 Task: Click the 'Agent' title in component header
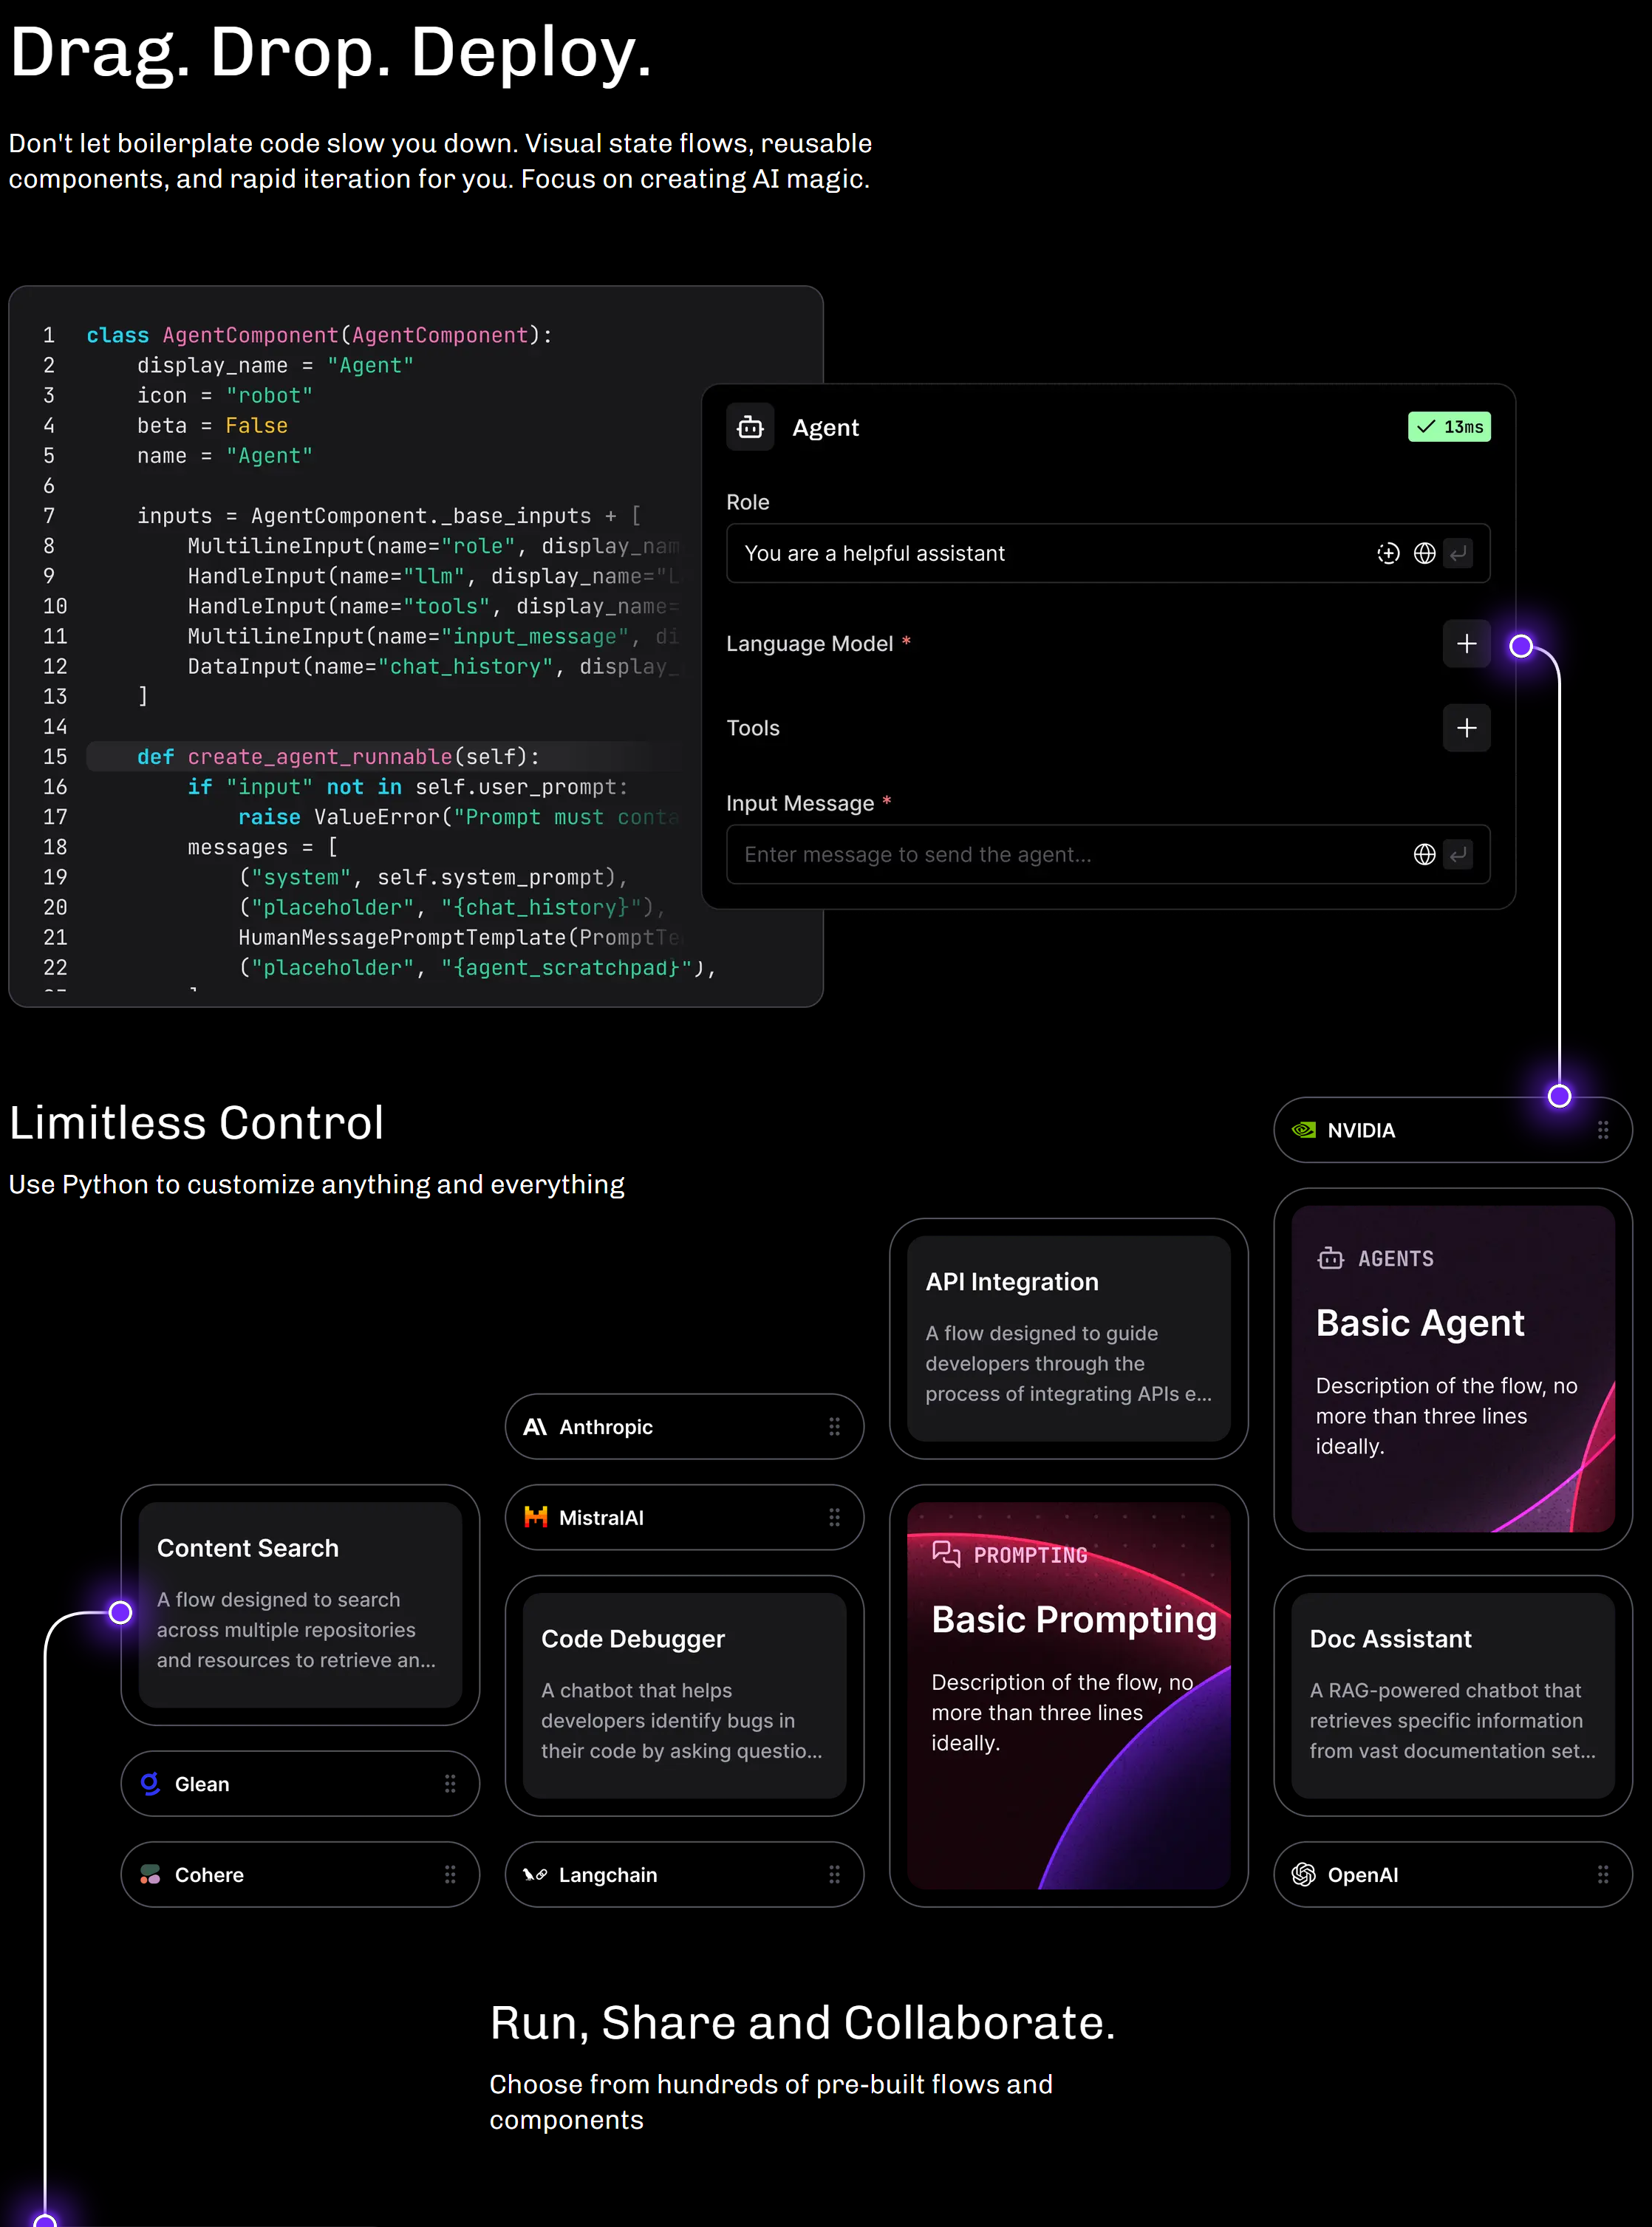point(825,428)
